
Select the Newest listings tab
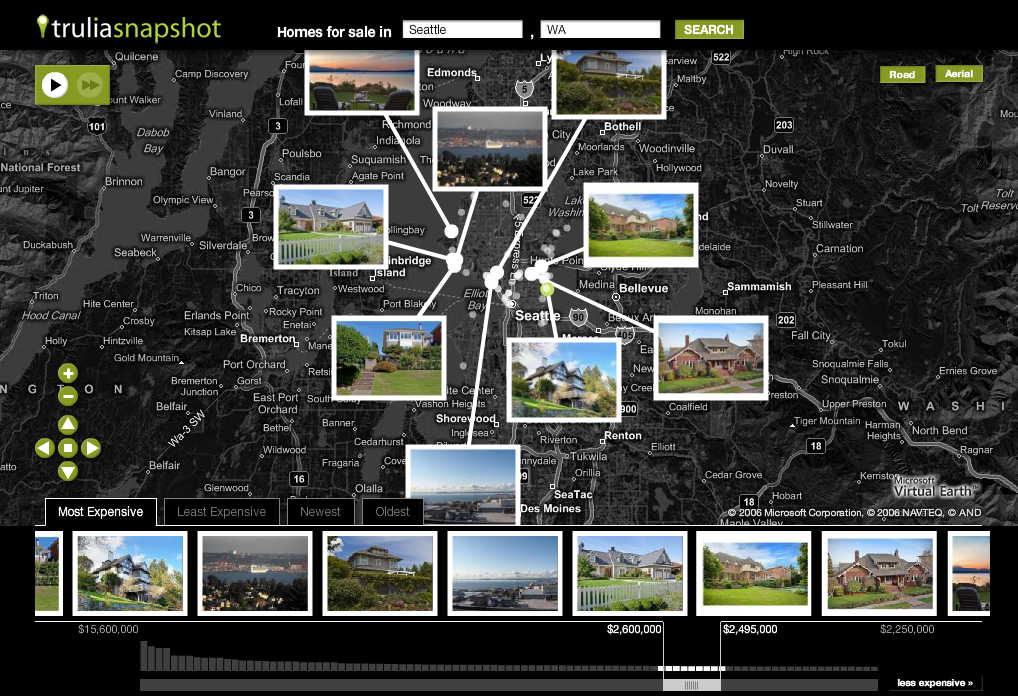point(321,511)
